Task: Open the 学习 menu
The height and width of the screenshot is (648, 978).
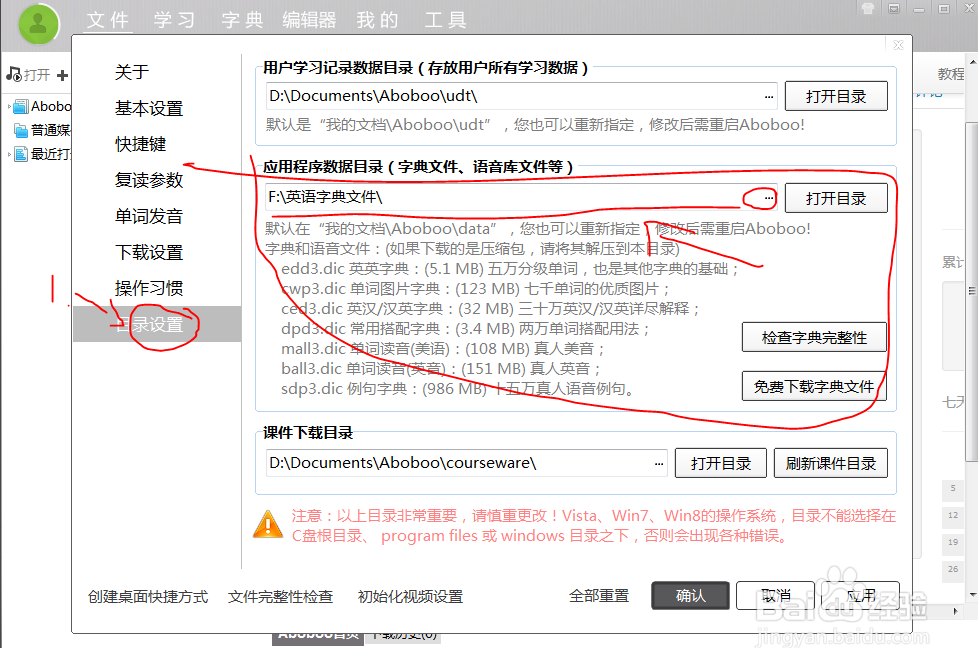Action: (x=175, y=20)
